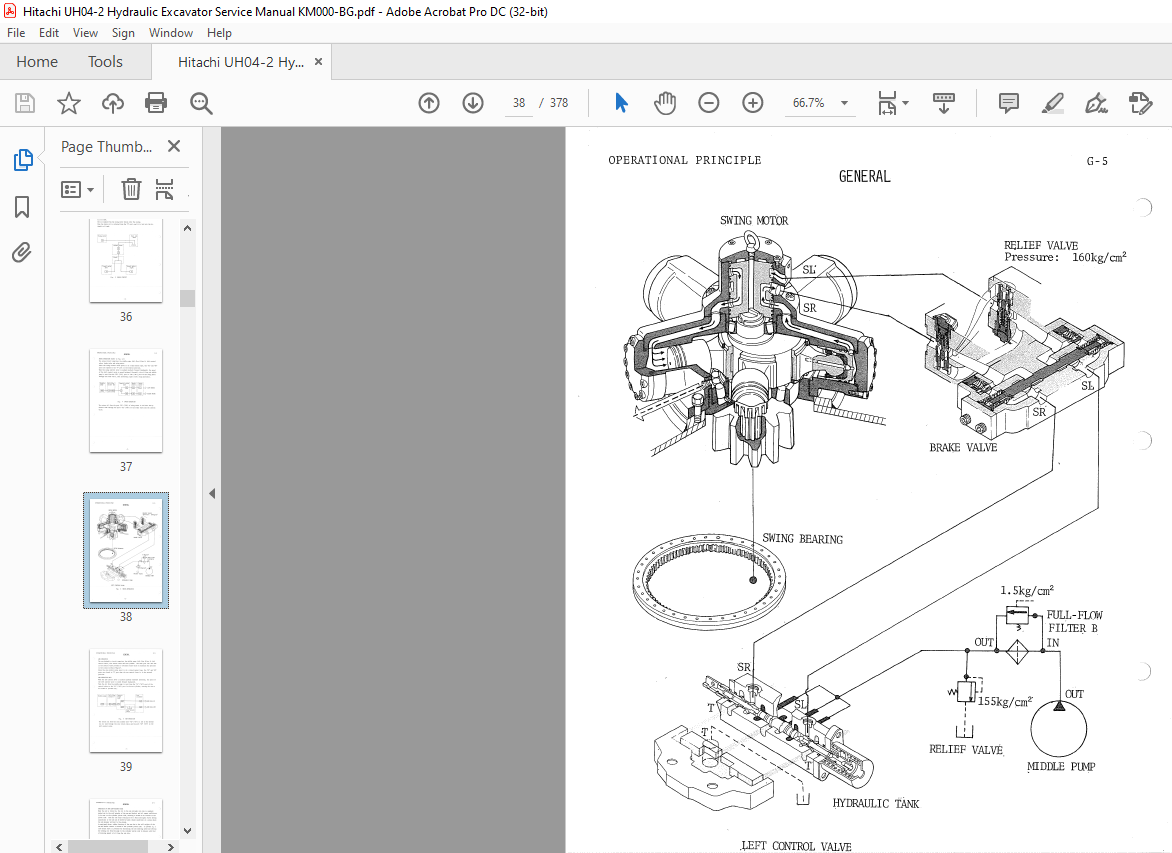Select page 37 thumbnail
Screen dimensions: 1172x853
coord(126,401)
